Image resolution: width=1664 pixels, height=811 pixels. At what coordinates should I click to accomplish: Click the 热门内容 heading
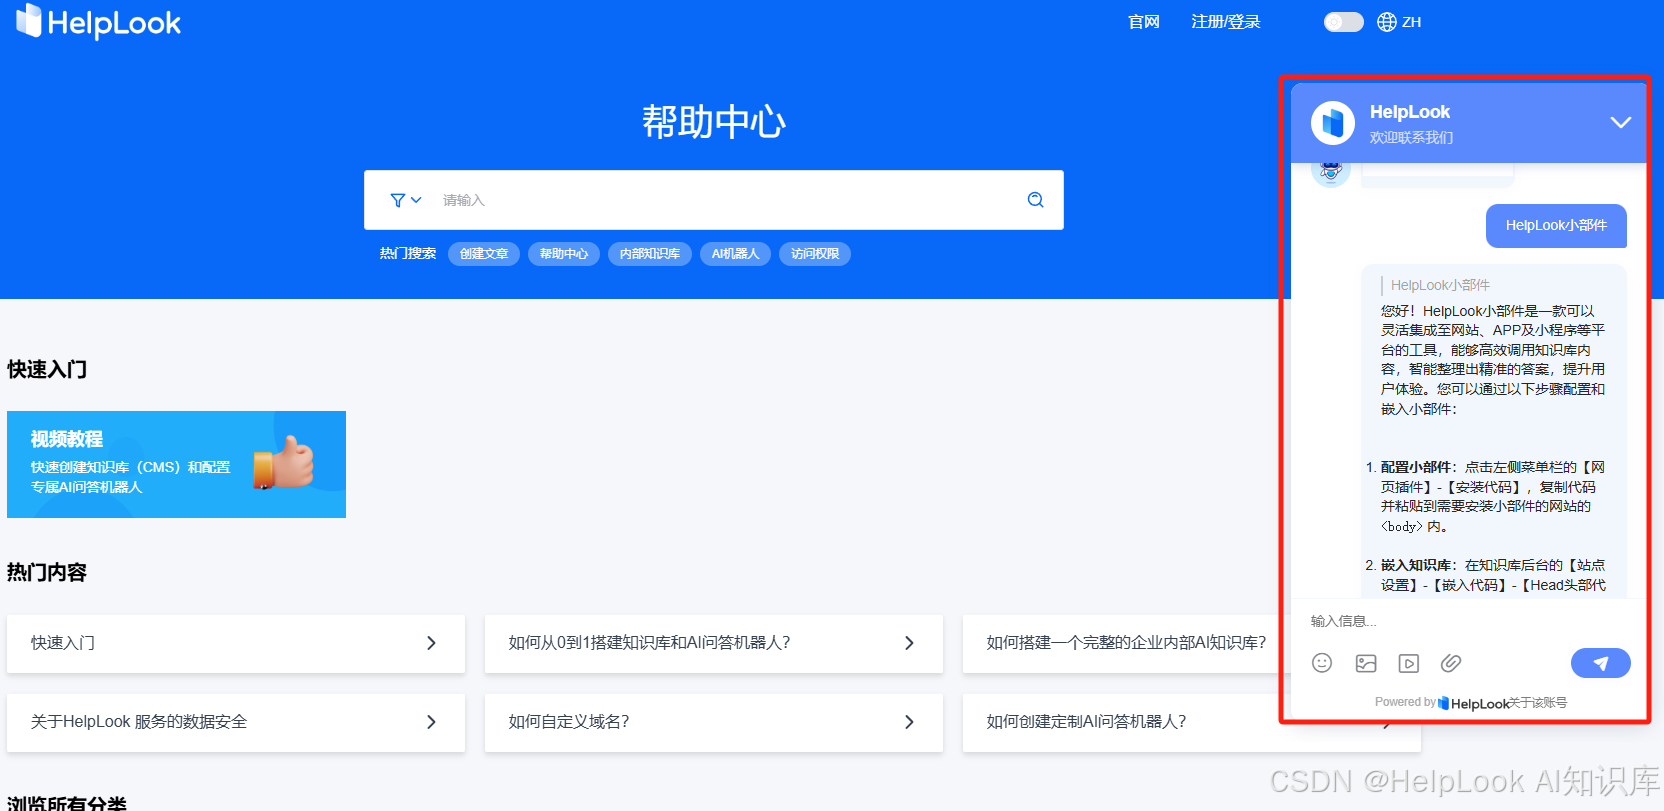coord(47,573)
